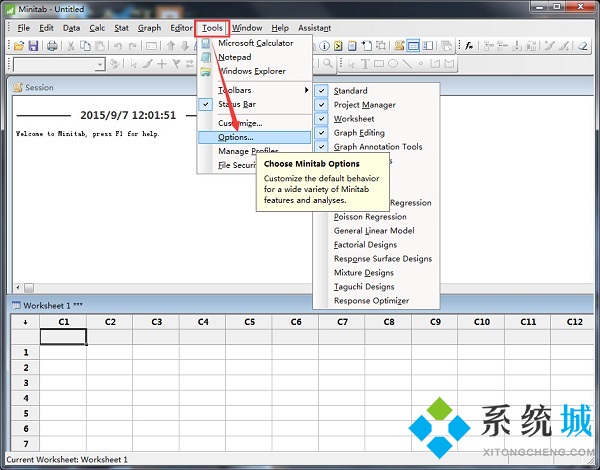Expand the Toolbars submenu arrow
Viewport: 600px width, 470px height.
(x=306, y=90)
